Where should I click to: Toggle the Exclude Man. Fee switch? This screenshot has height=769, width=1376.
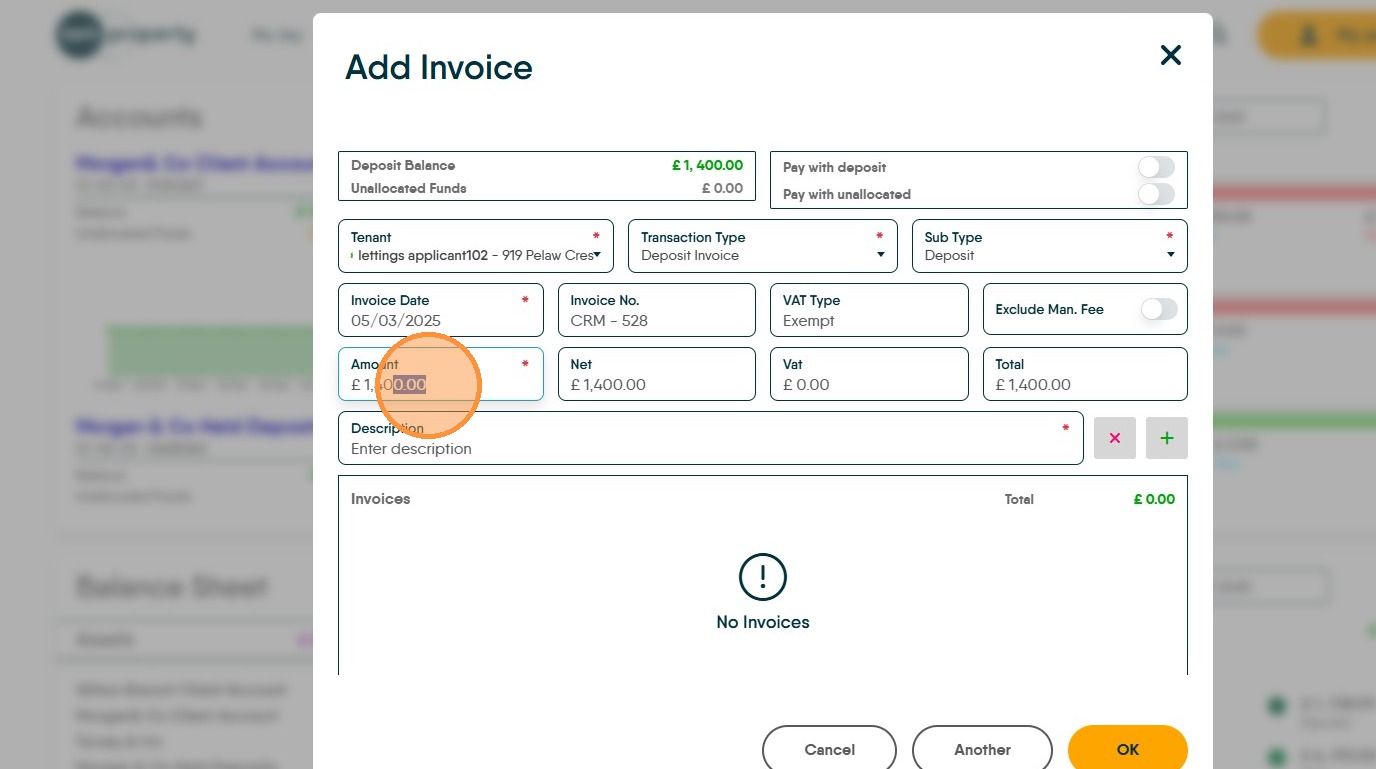(x=1159, y=310)
